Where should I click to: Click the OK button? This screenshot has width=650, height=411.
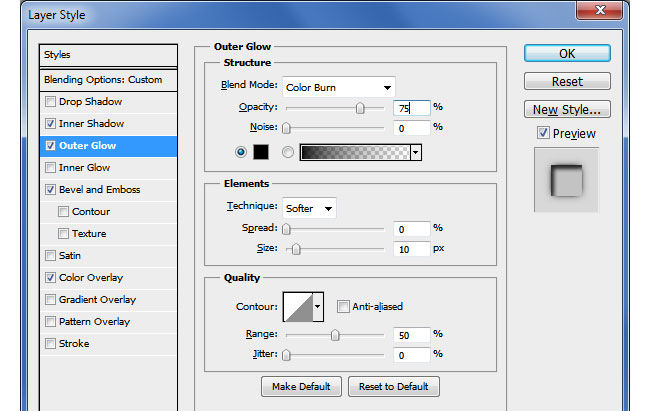[567, 54]
